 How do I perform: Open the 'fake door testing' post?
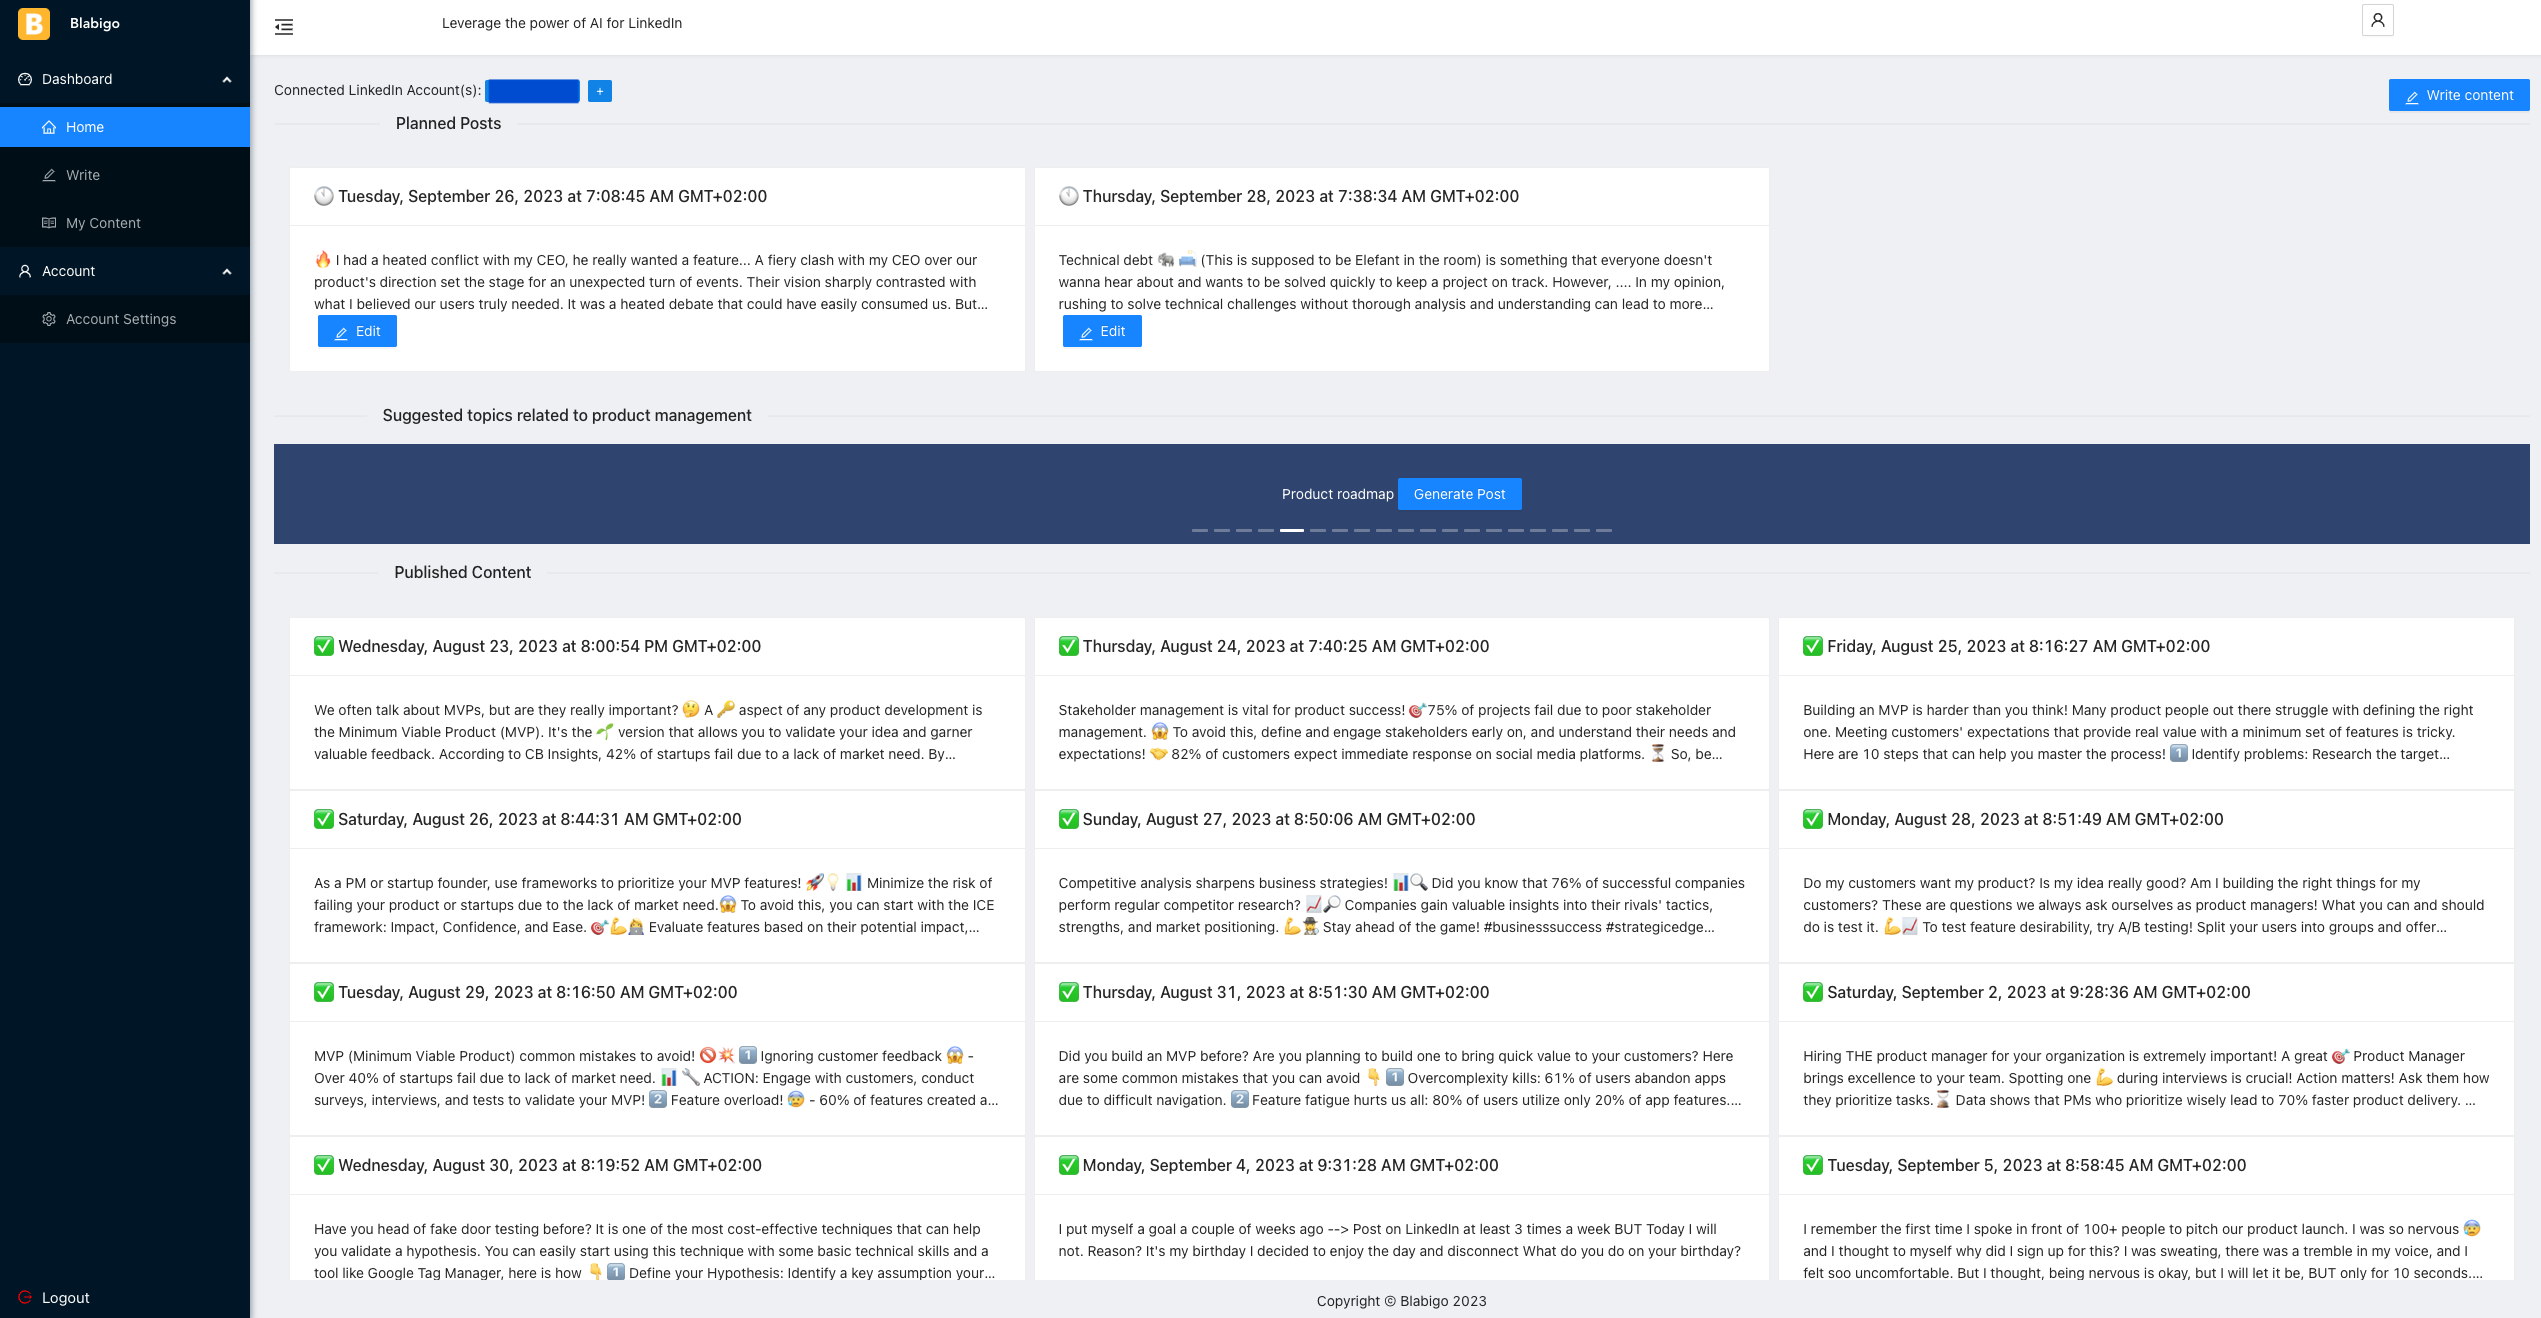coord(655,1251)
